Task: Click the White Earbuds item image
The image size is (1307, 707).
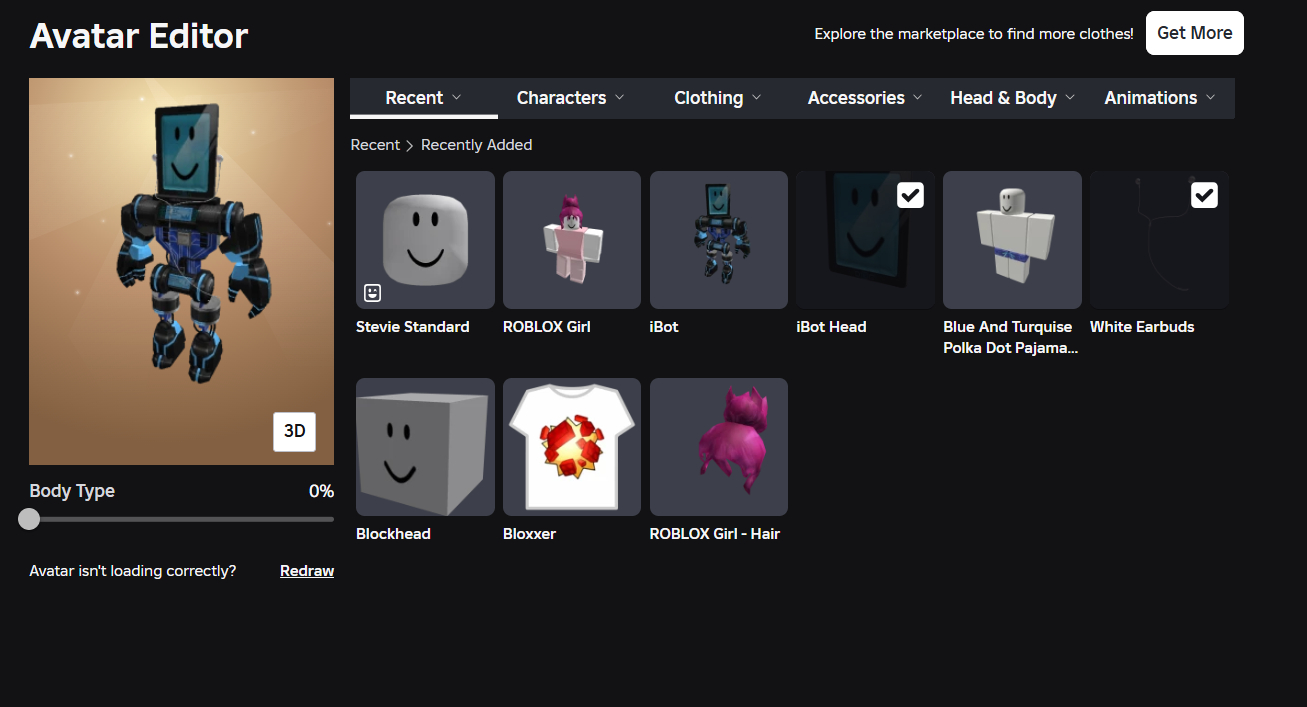Action: tap(1159, 240)
